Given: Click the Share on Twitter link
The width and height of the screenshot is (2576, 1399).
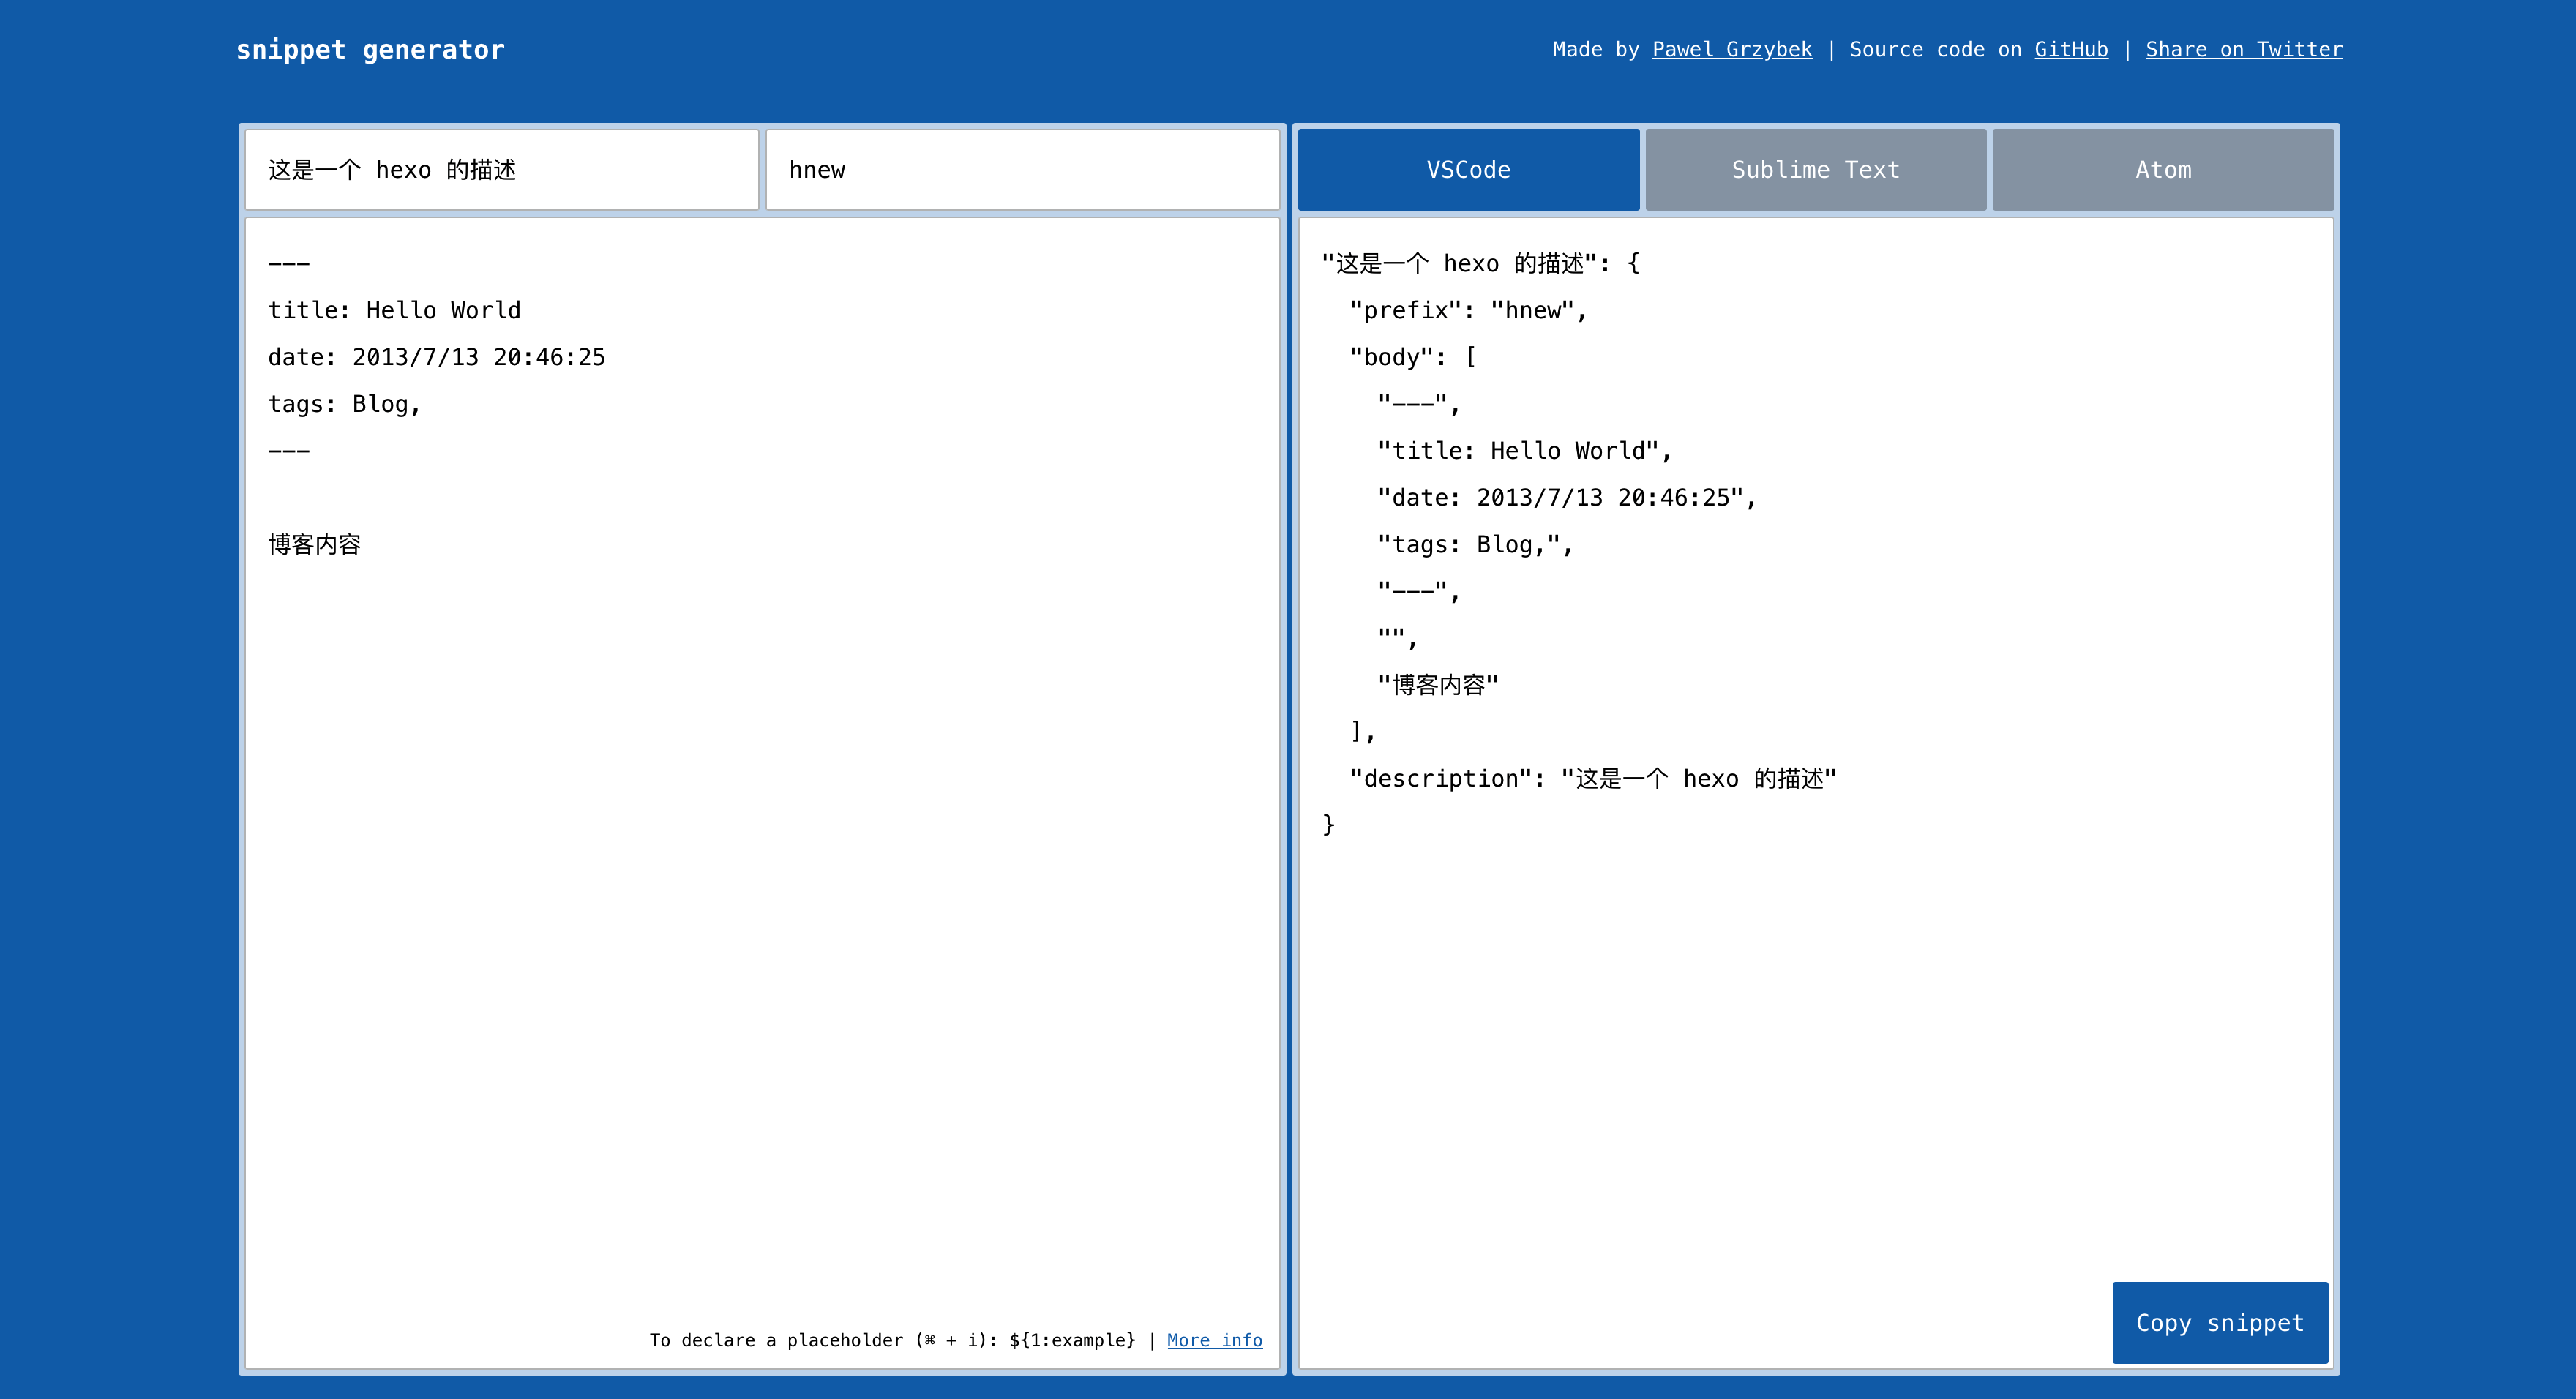Looking at the screenshot, I should [2243, 49].
